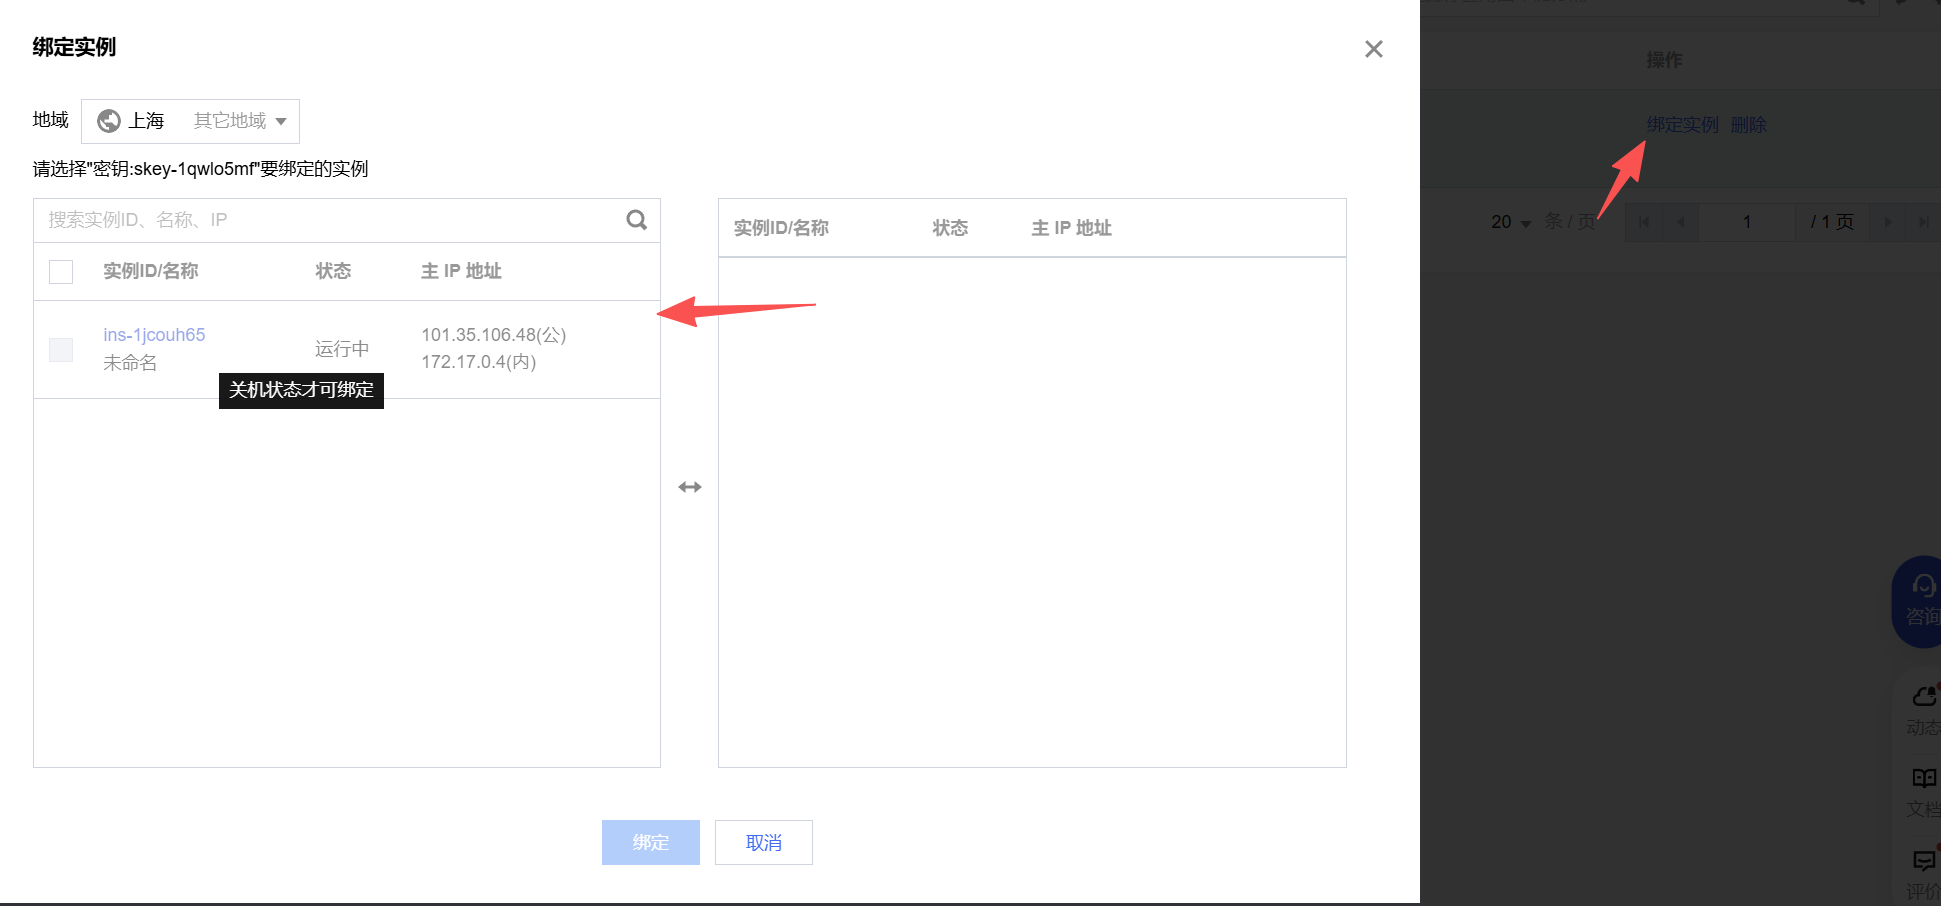Close the 绑定实例 dialog
This screenshot has width=1941, height=906.
1374,49
